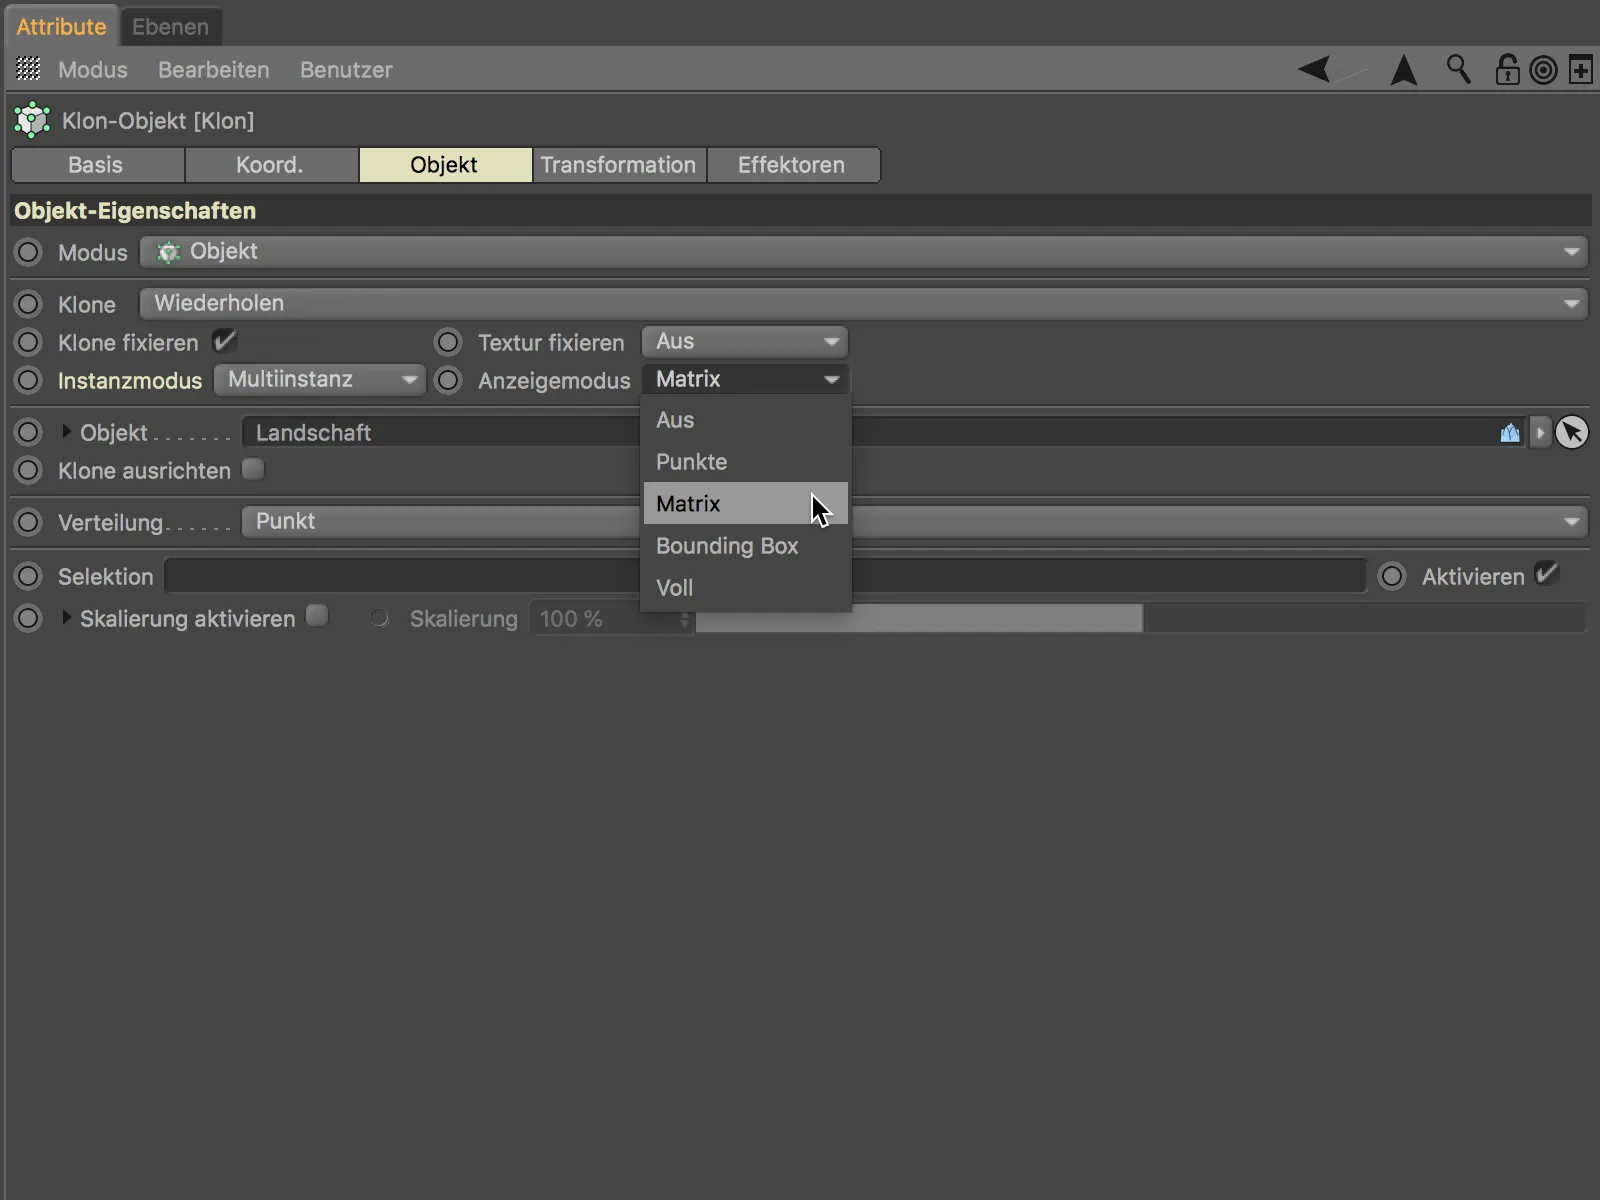Open the Bearbeiten menu
This screenshot has width=1600, height=1200.
tap(214, 70)
